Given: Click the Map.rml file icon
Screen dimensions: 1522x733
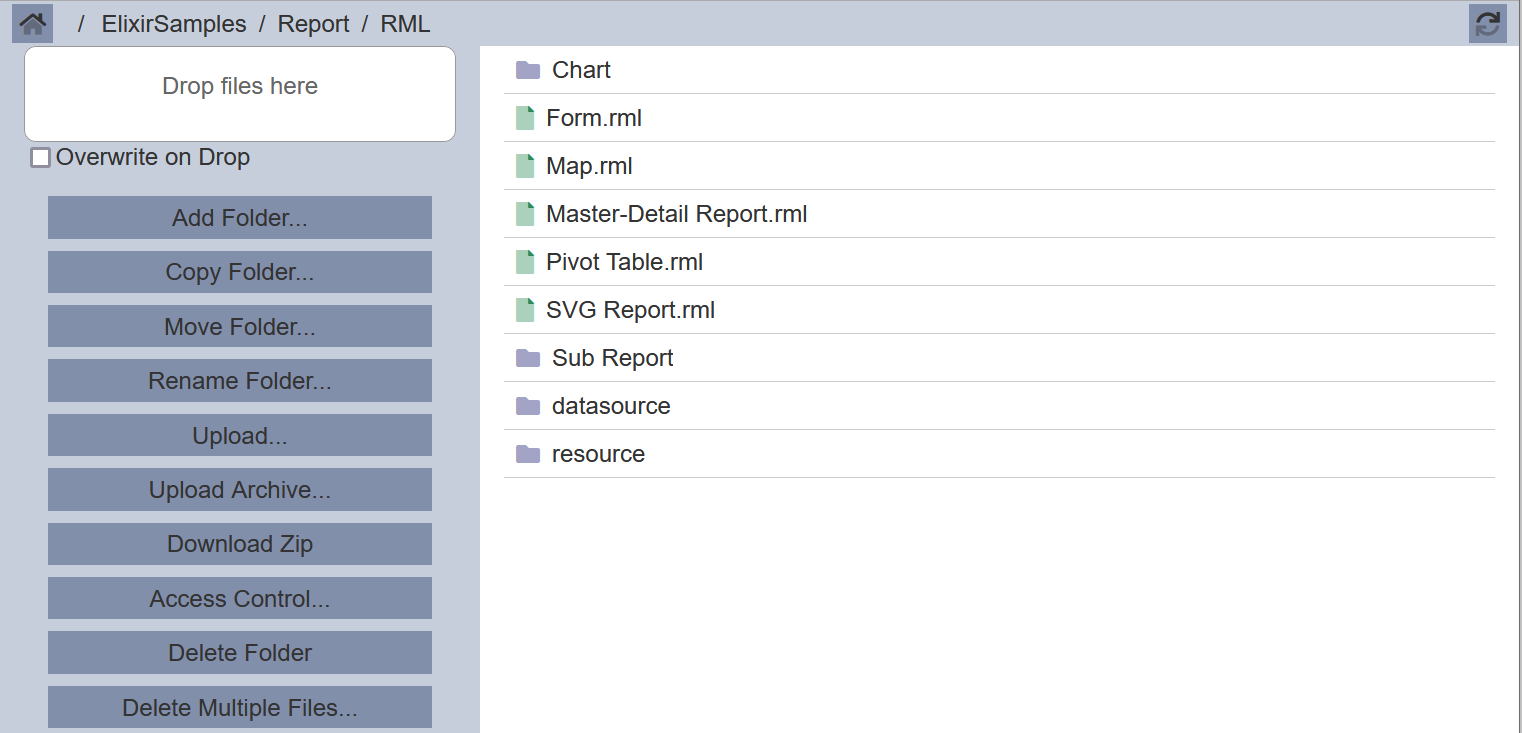Looking at the screenshot, I should coord(525,166).
